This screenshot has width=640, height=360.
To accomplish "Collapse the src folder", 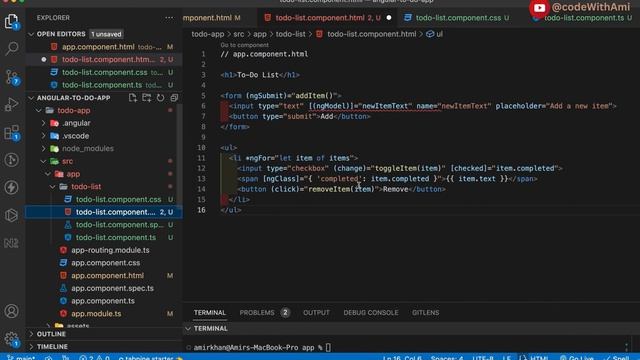I will click(x=44, y=161).
